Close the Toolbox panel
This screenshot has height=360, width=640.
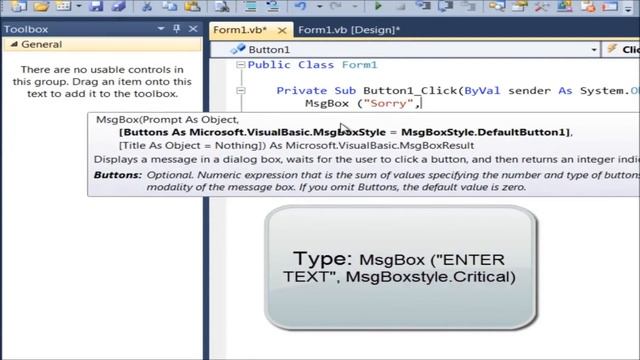(x=193, y=29)
